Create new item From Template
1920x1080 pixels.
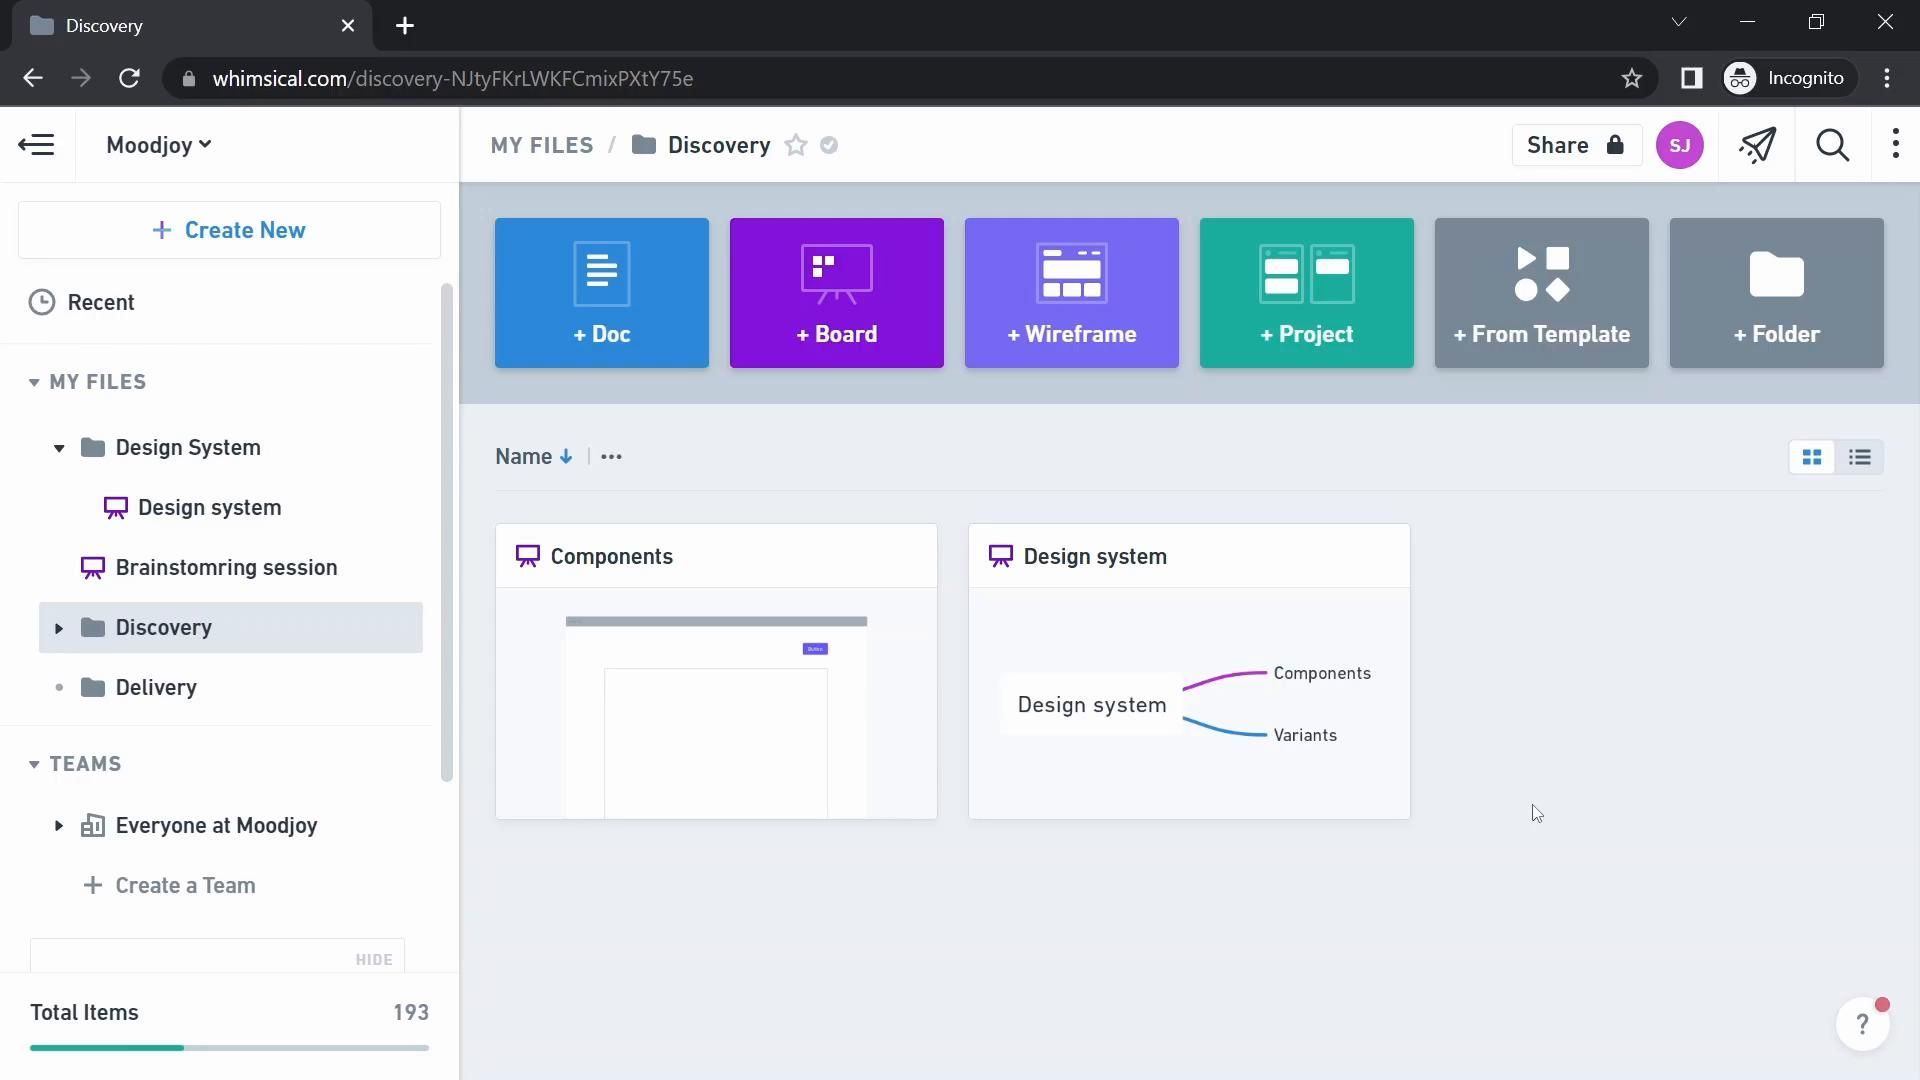(x=1541, y=293)
